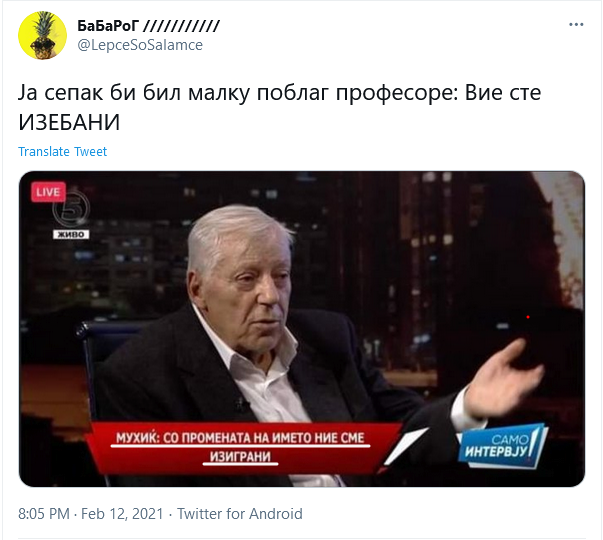Open the @LepceSoSalamce handle link
This screenshot has width=603, height=540.
coord(140,45)
